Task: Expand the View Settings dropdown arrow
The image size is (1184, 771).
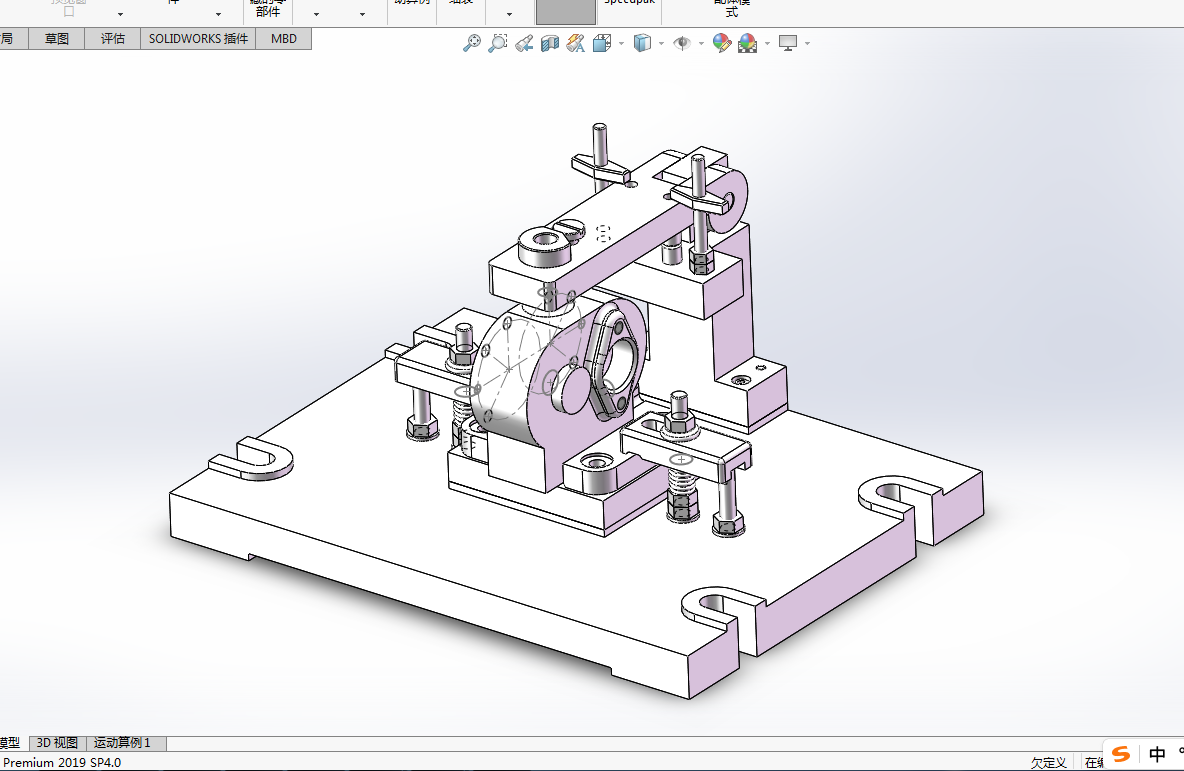Action: click(807, 44)
